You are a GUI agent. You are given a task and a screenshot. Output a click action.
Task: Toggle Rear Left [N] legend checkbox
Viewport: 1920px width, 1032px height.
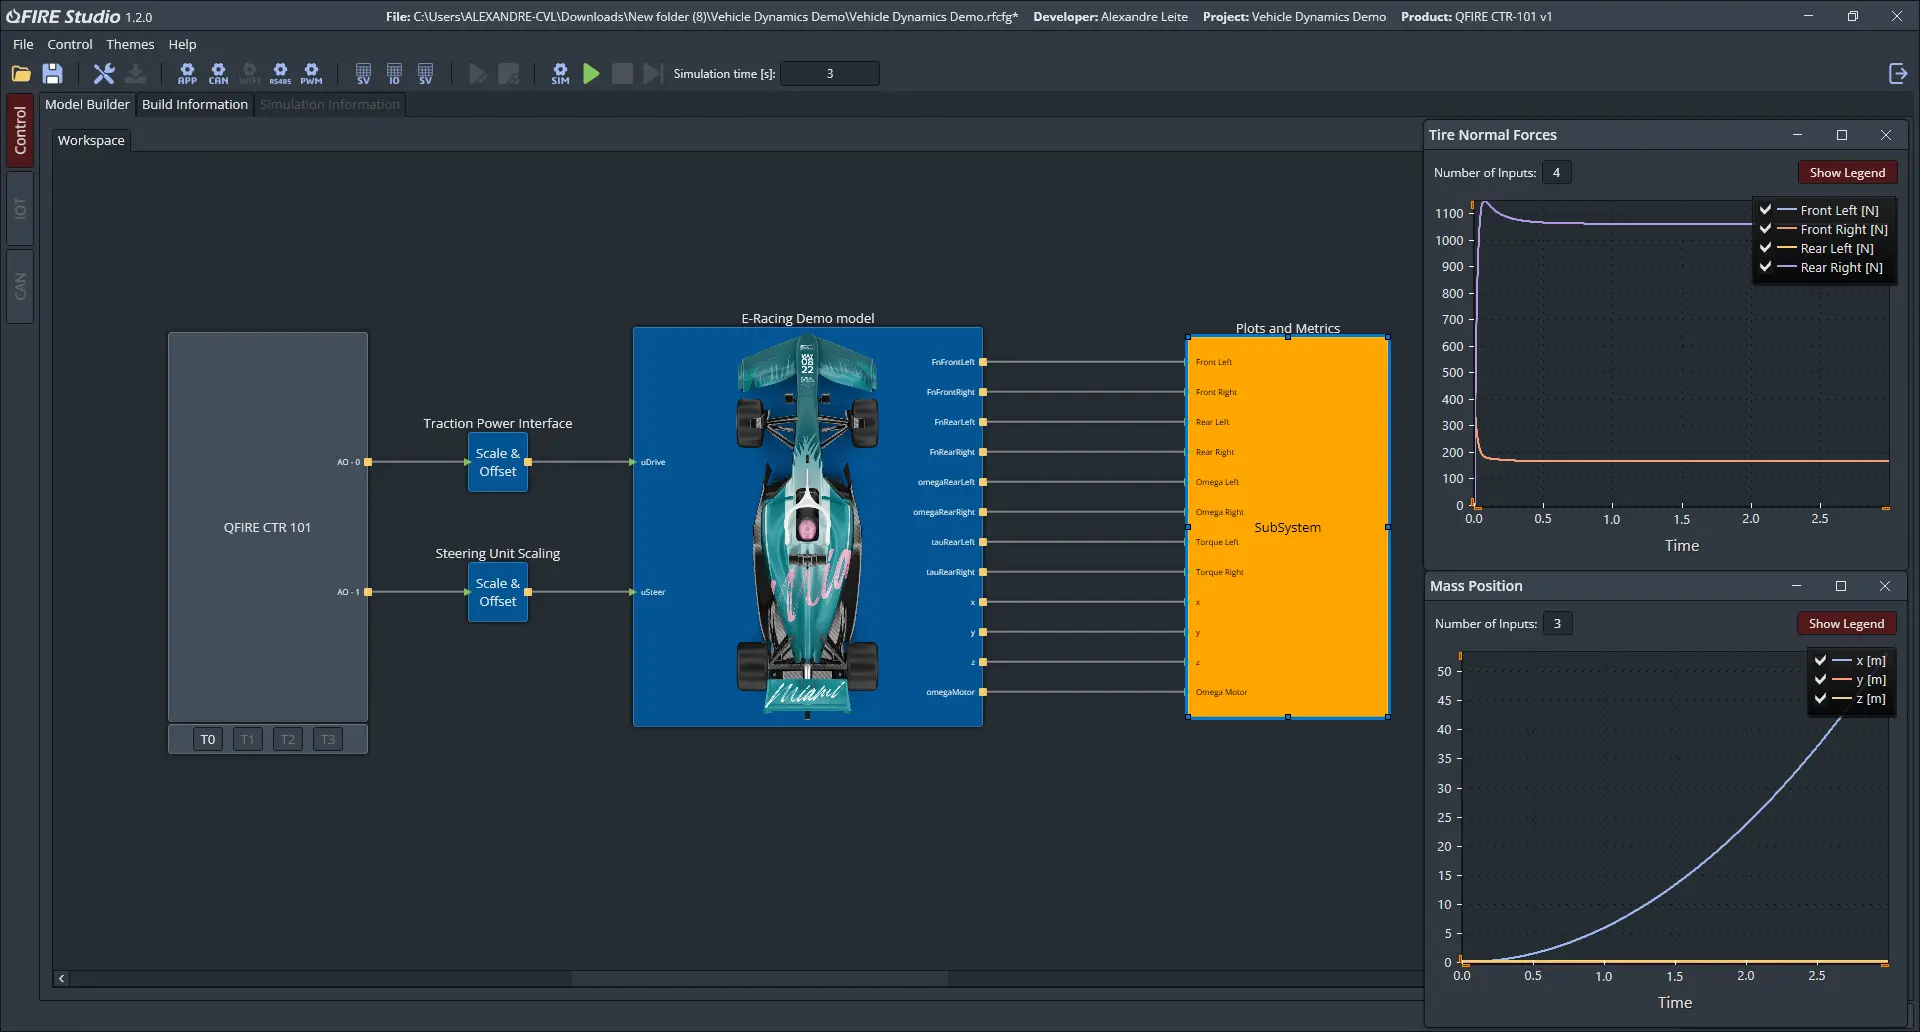1766,248
